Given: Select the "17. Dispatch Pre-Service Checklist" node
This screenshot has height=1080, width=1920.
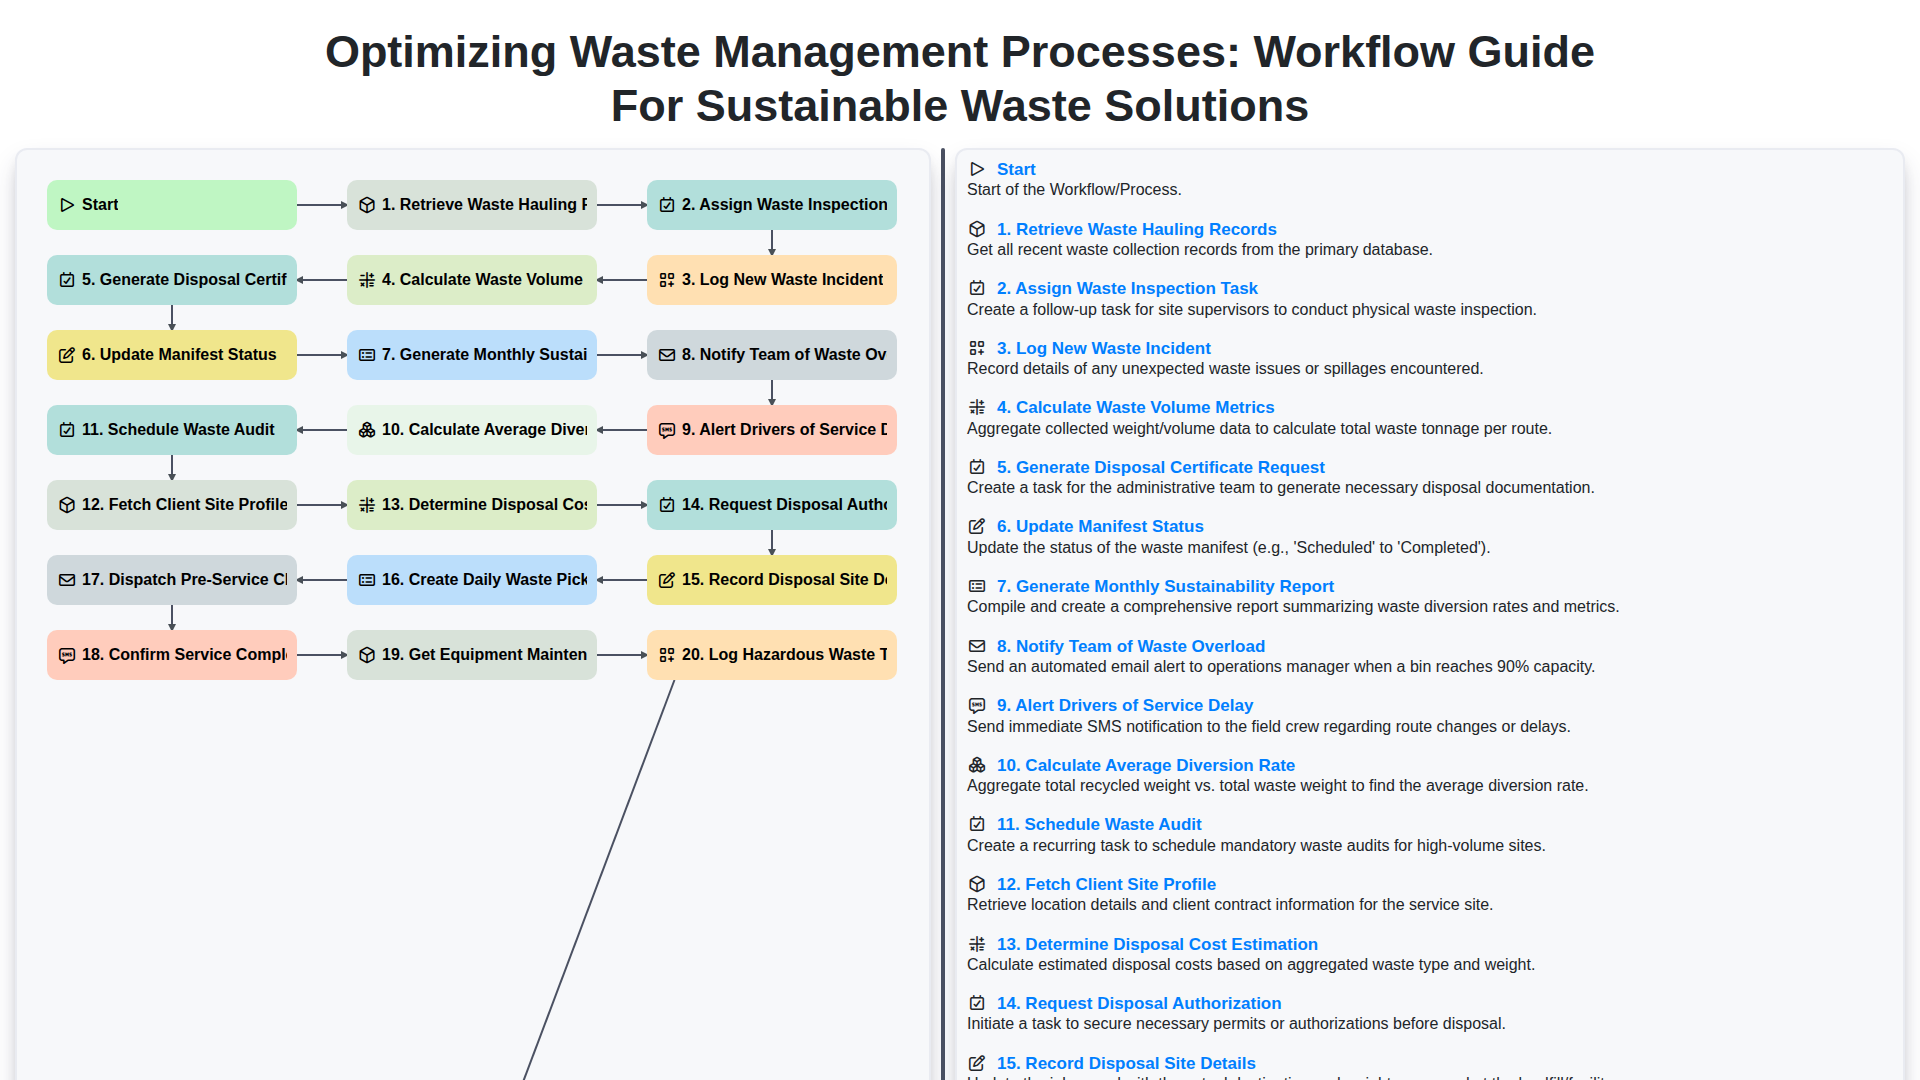Looking at the screenshot, I should tap(171, 579).
